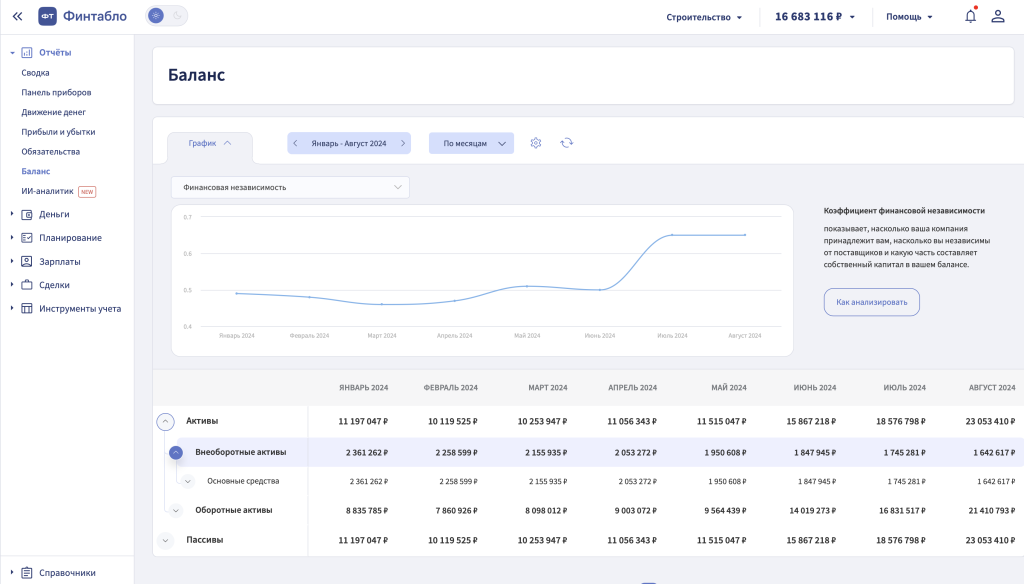This screenshot has width=1024, height=584.
Task: Open the Финансовая независимость chart selector
Action: pos(291,187)
